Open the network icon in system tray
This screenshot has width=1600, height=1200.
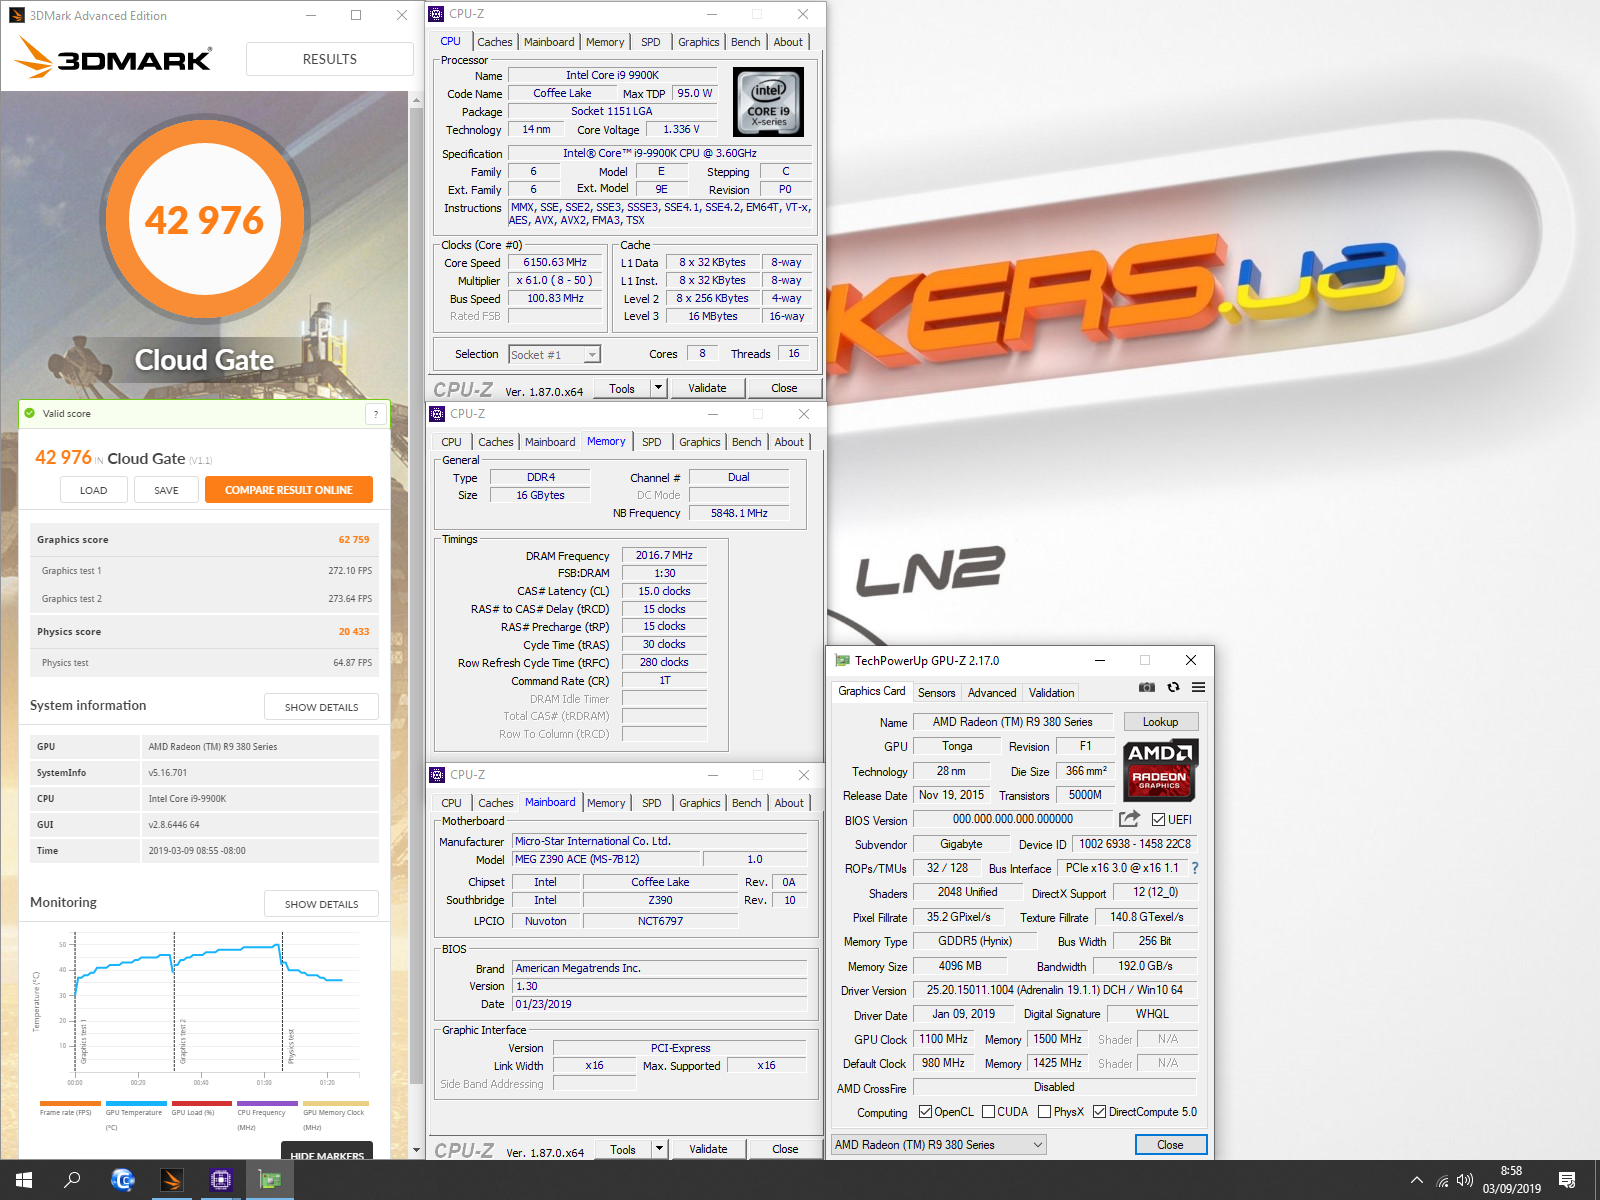[1442, 1180]
